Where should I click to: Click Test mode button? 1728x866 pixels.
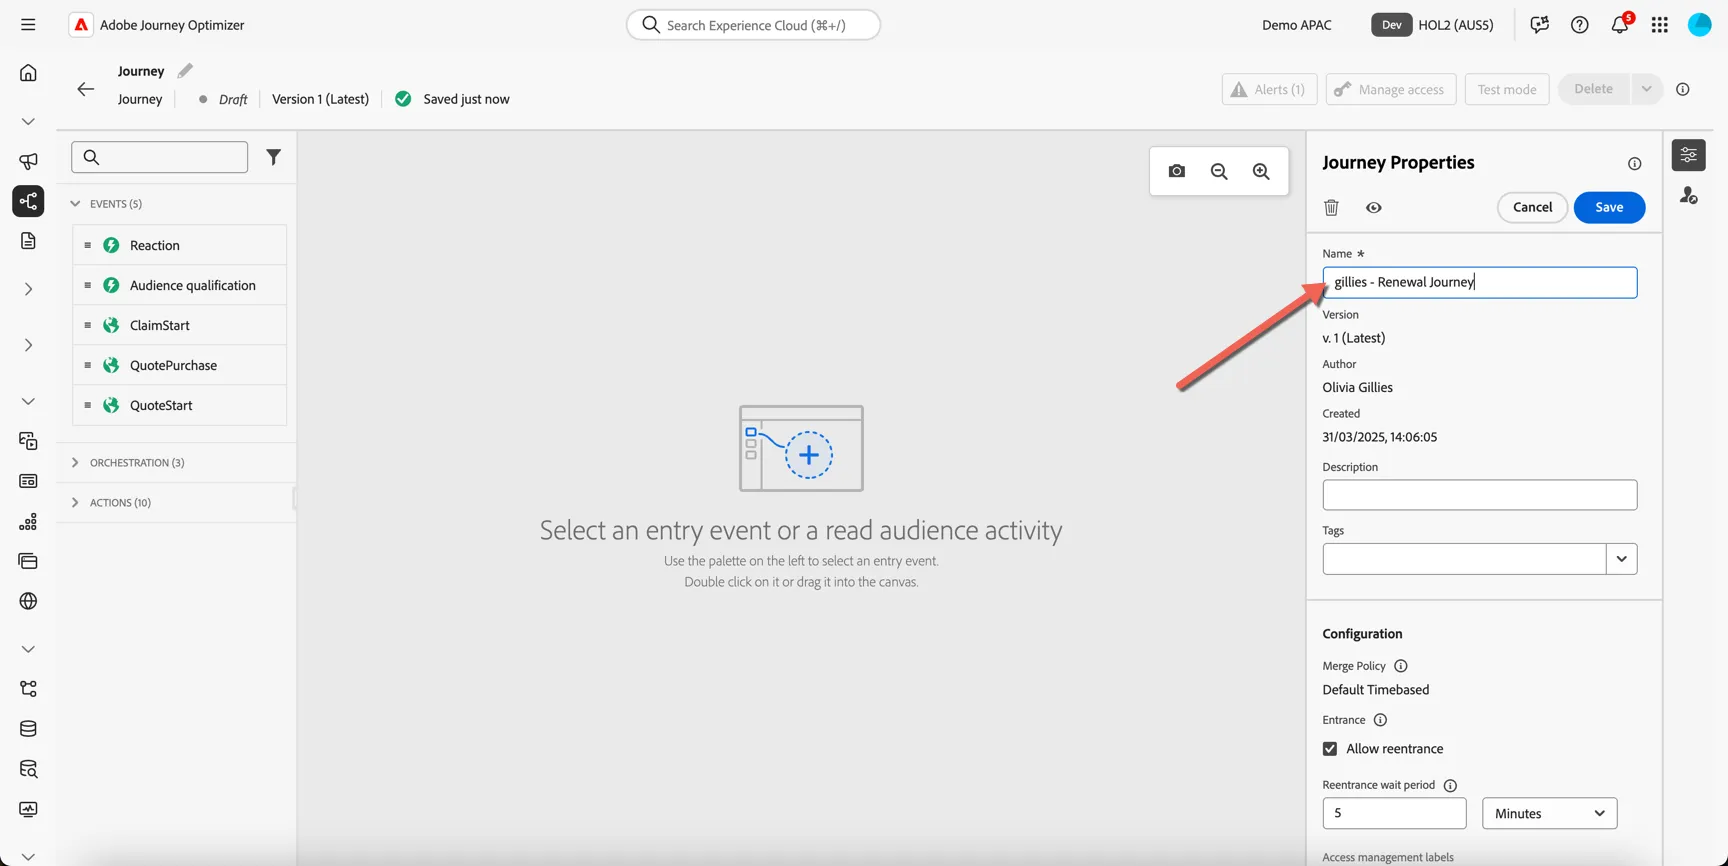[1506, 89]
